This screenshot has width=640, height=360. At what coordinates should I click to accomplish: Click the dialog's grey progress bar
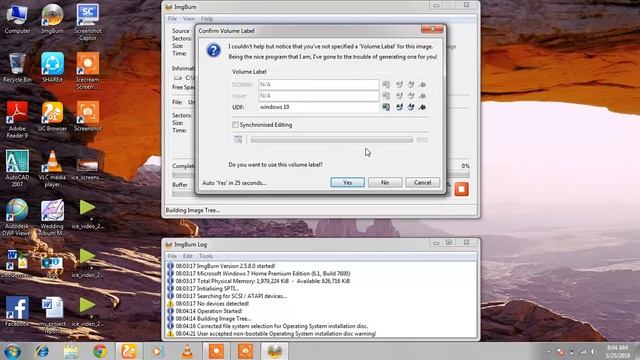331,140
